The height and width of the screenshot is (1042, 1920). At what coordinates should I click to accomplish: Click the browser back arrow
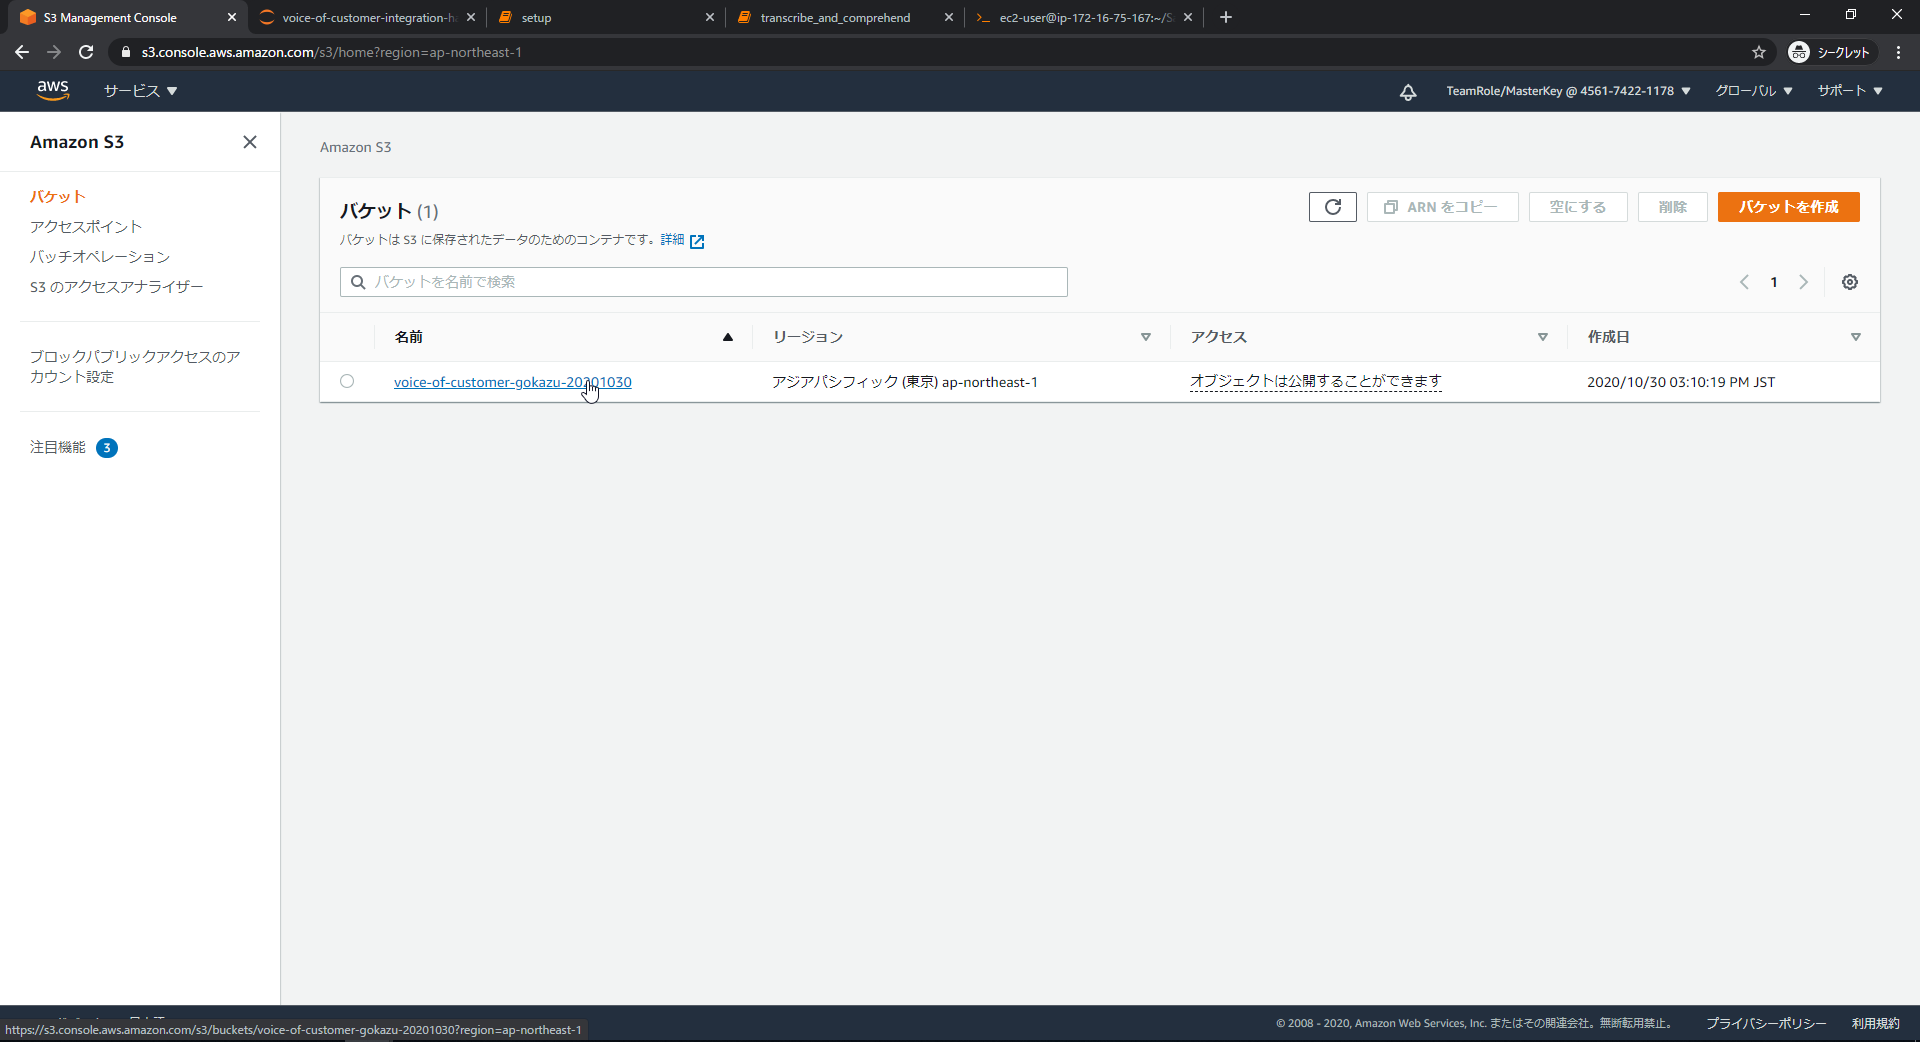point(22,52)
